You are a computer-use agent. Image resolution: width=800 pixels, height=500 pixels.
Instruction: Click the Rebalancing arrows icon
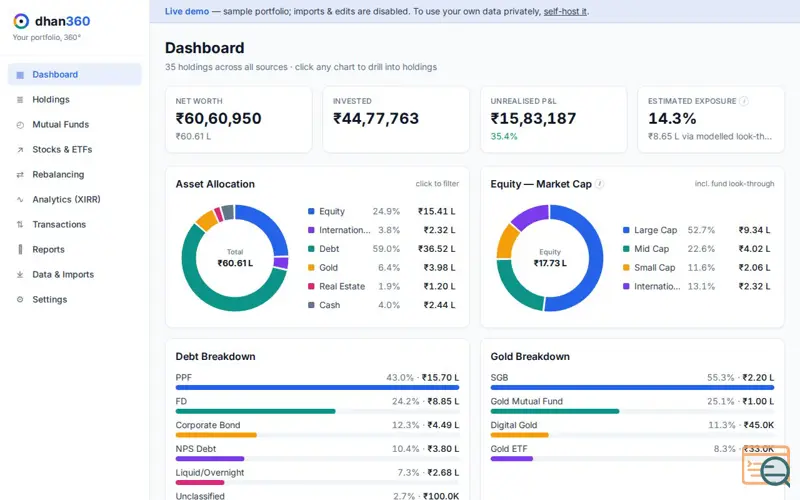pos(20,175)
